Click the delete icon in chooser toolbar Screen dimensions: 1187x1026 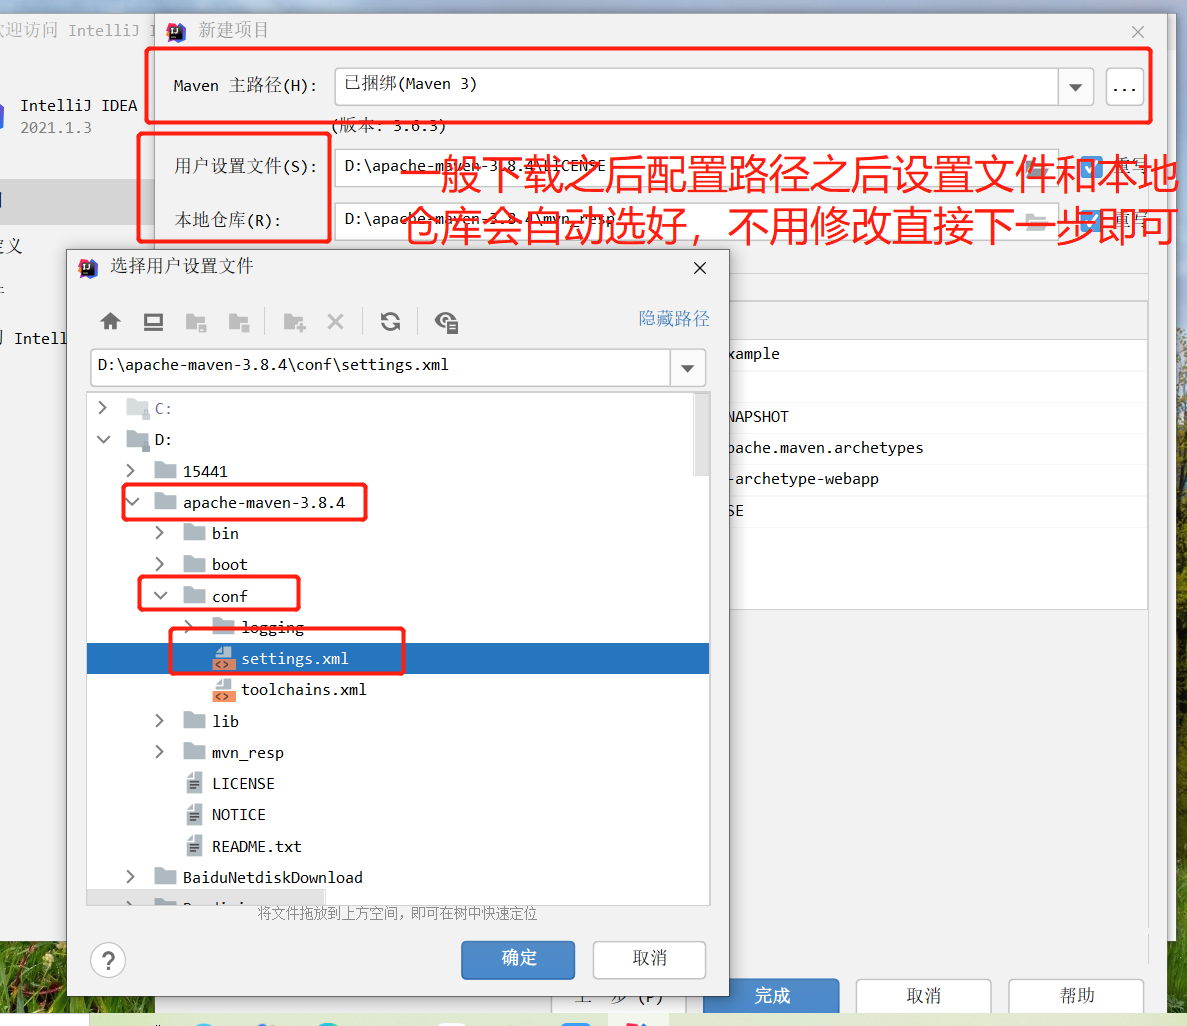point(335,321)
